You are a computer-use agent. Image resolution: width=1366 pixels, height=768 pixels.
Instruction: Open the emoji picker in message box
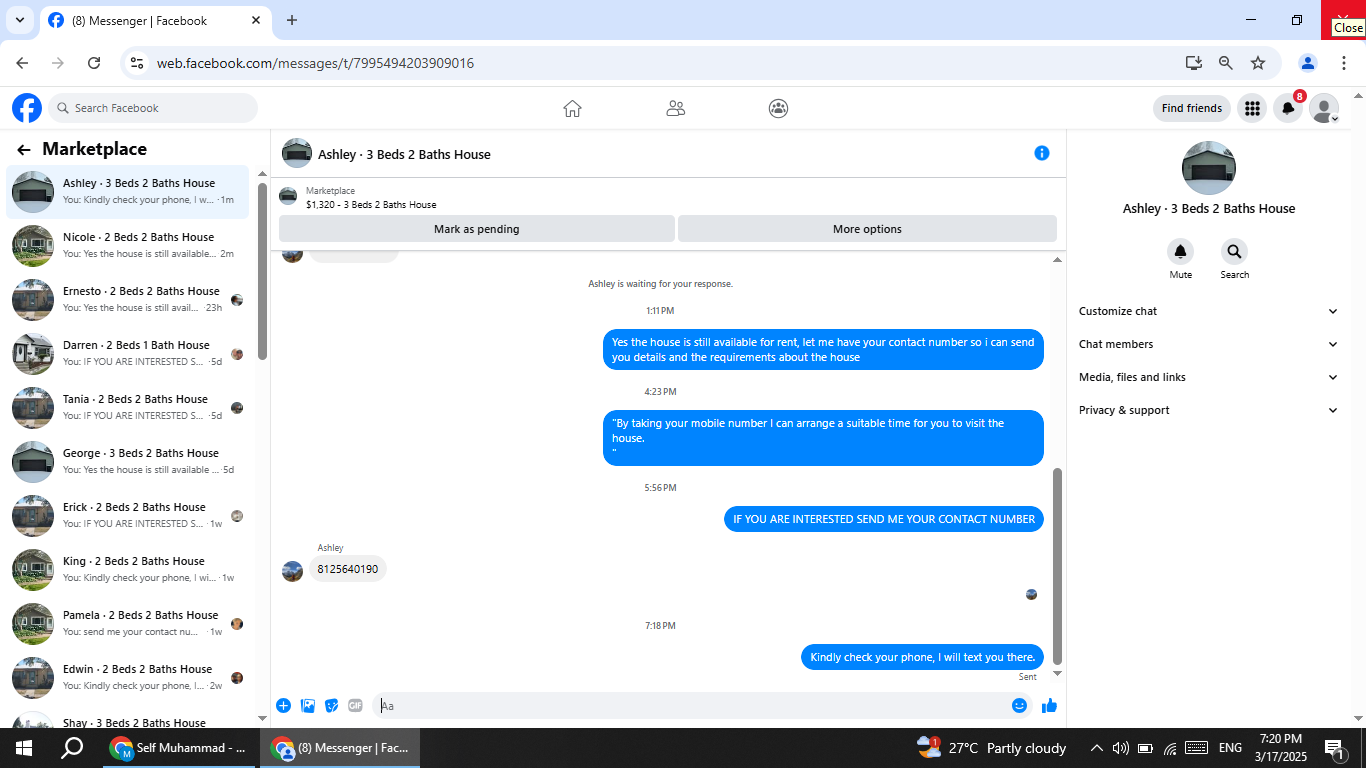pyautogui.click(x=1019, y=705)
